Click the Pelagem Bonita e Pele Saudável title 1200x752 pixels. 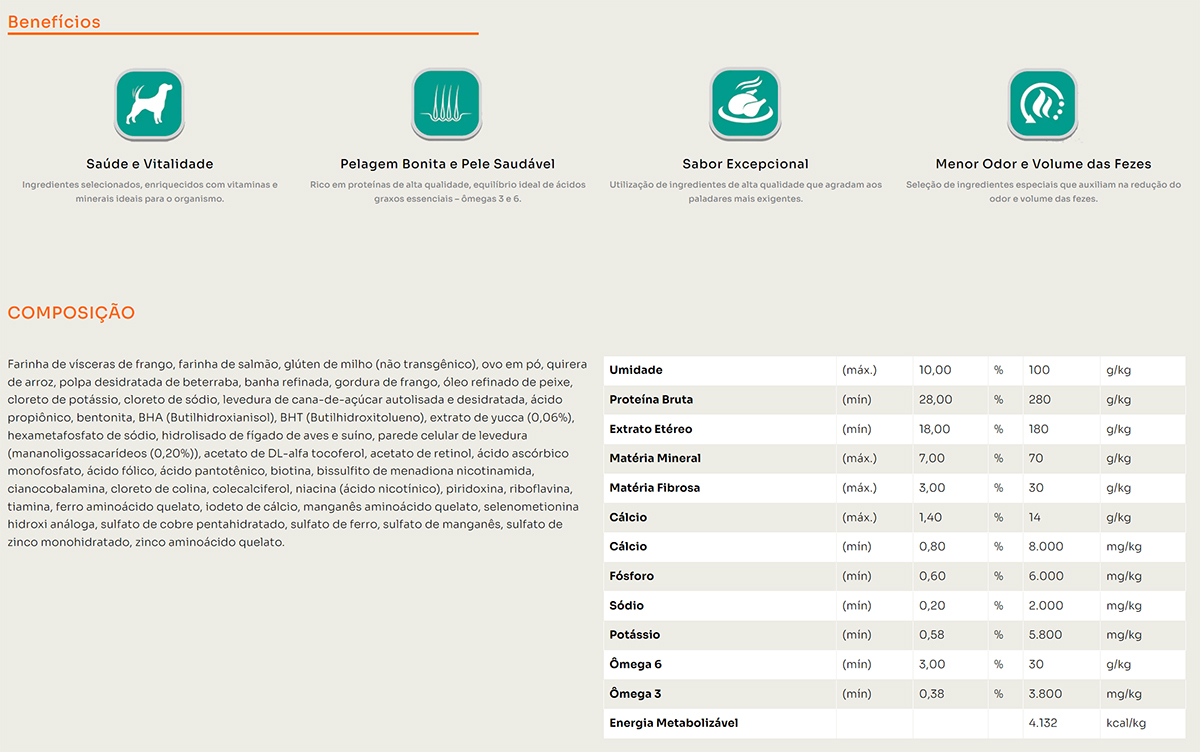point(447,164)
